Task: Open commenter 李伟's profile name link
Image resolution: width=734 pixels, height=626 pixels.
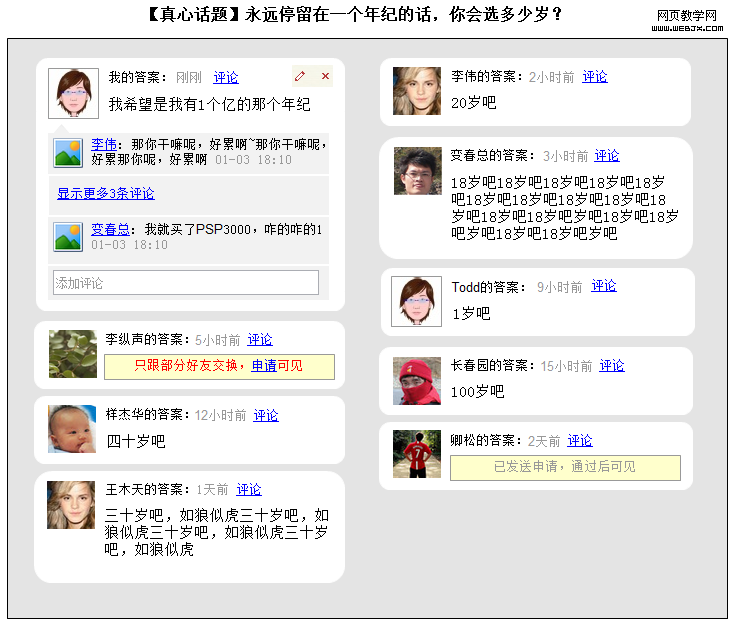Action: point(104,144)
